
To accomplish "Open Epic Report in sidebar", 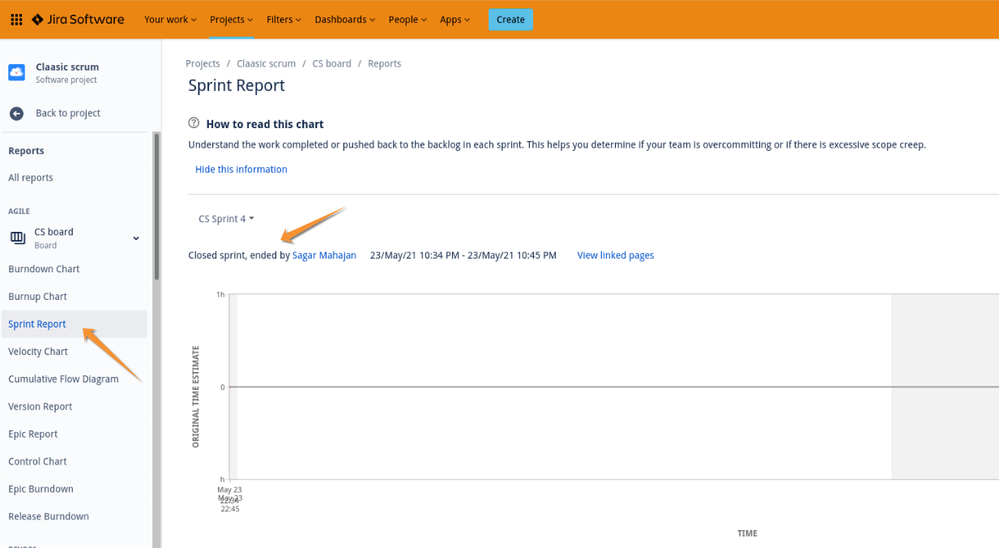I will [x=33, y=434].
